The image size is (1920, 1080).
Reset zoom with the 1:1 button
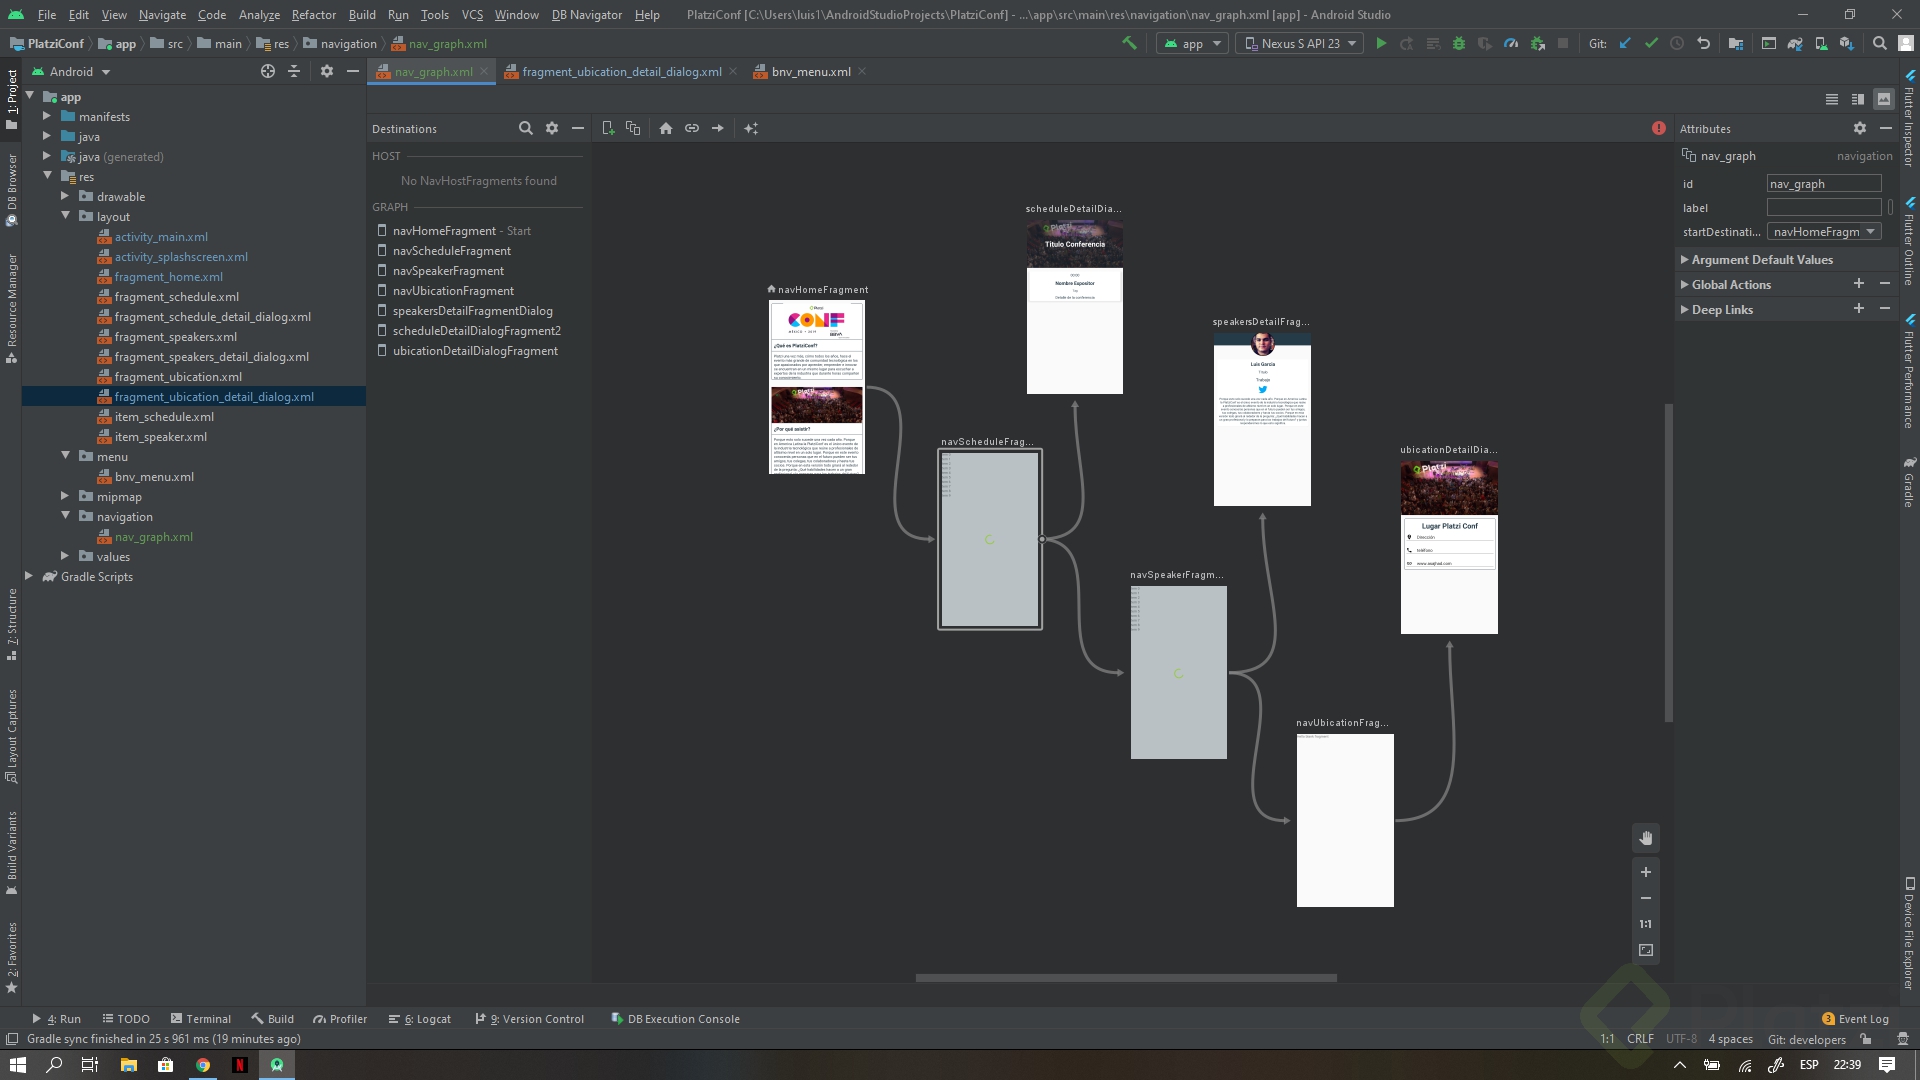tap(1645, 924)
